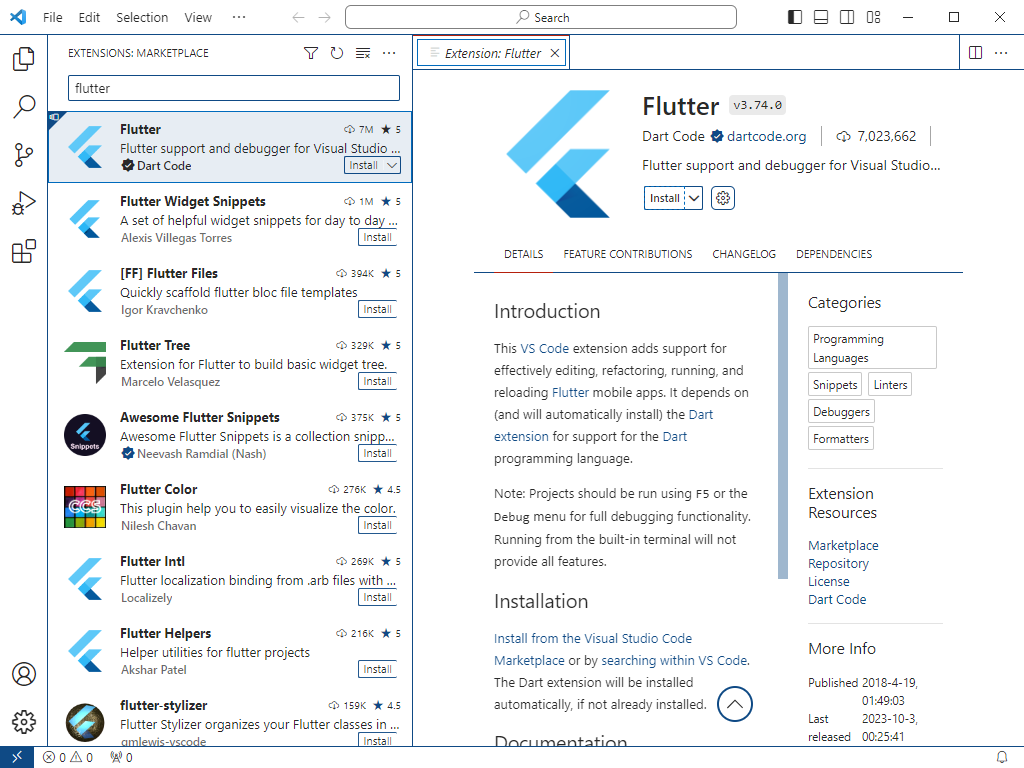Open the Flutter extension manage gear
The height and width of the screenshot is (768, 1024).
723,198
